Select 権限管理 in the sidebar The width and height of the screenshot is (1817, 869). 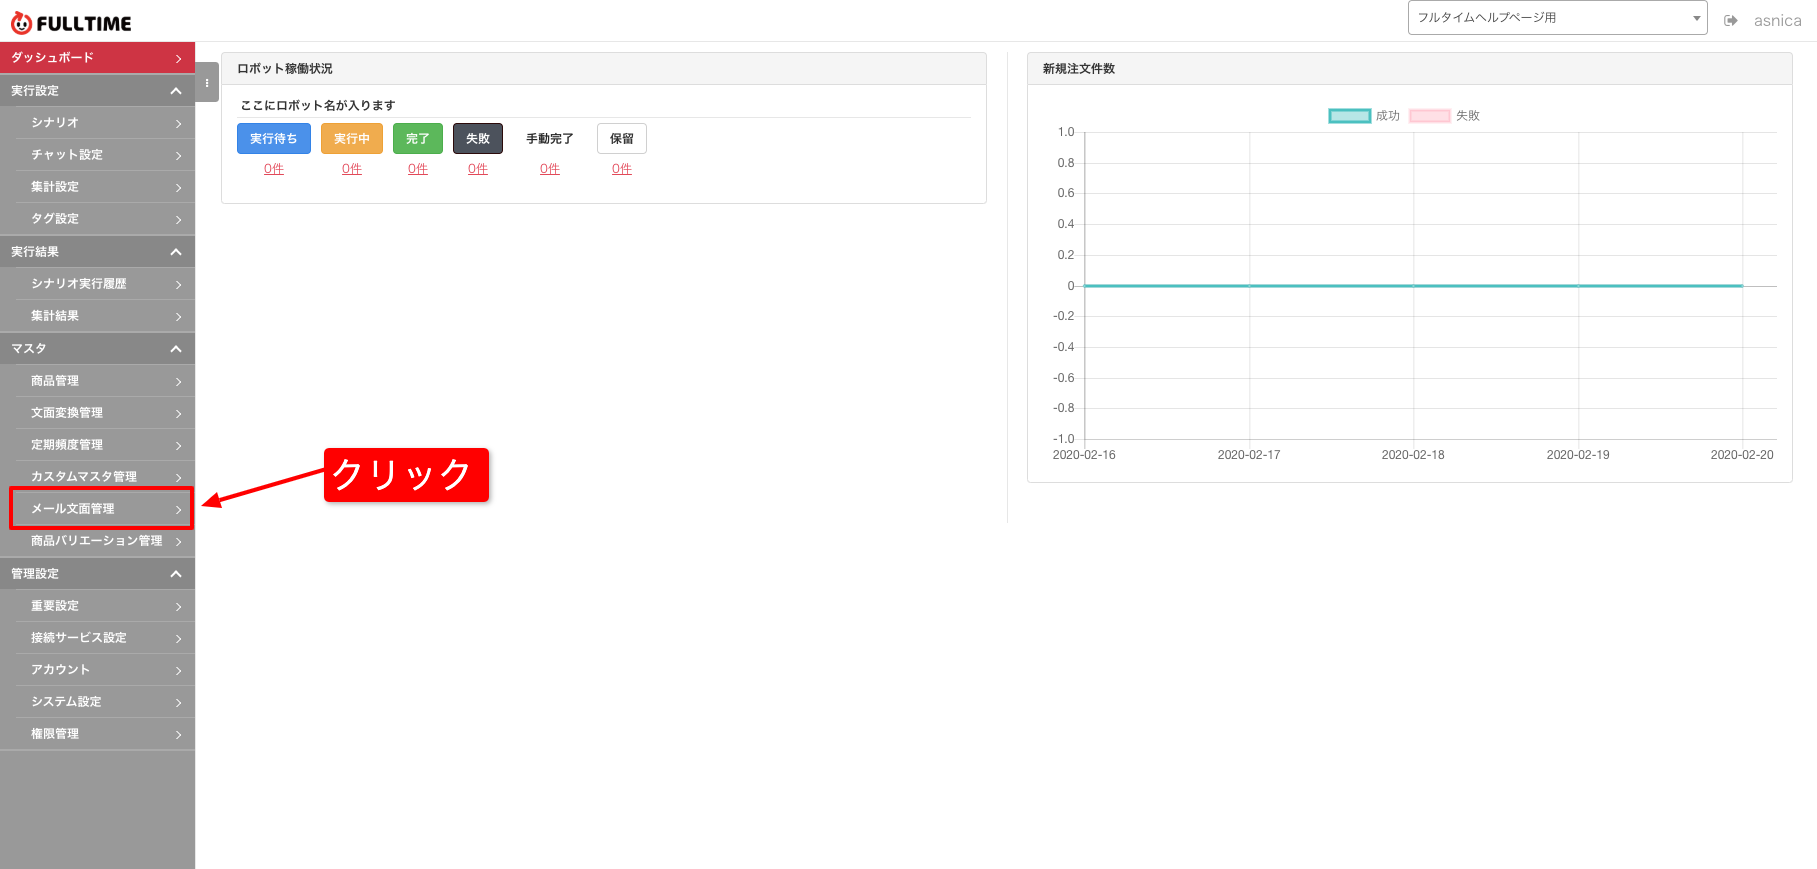[x=97, y=734]
